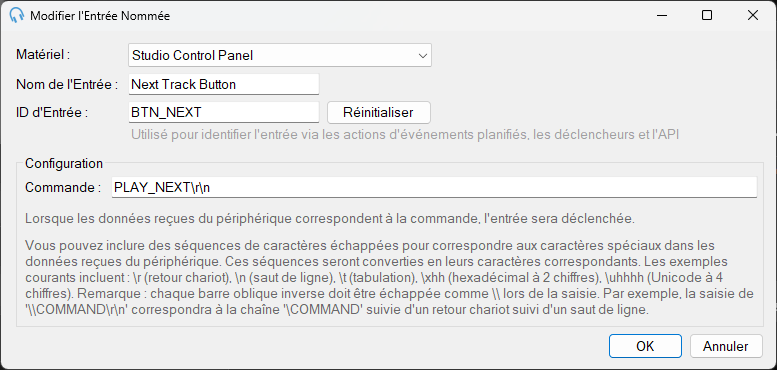Click into the ID d'Entrée field

coord(223,112)
